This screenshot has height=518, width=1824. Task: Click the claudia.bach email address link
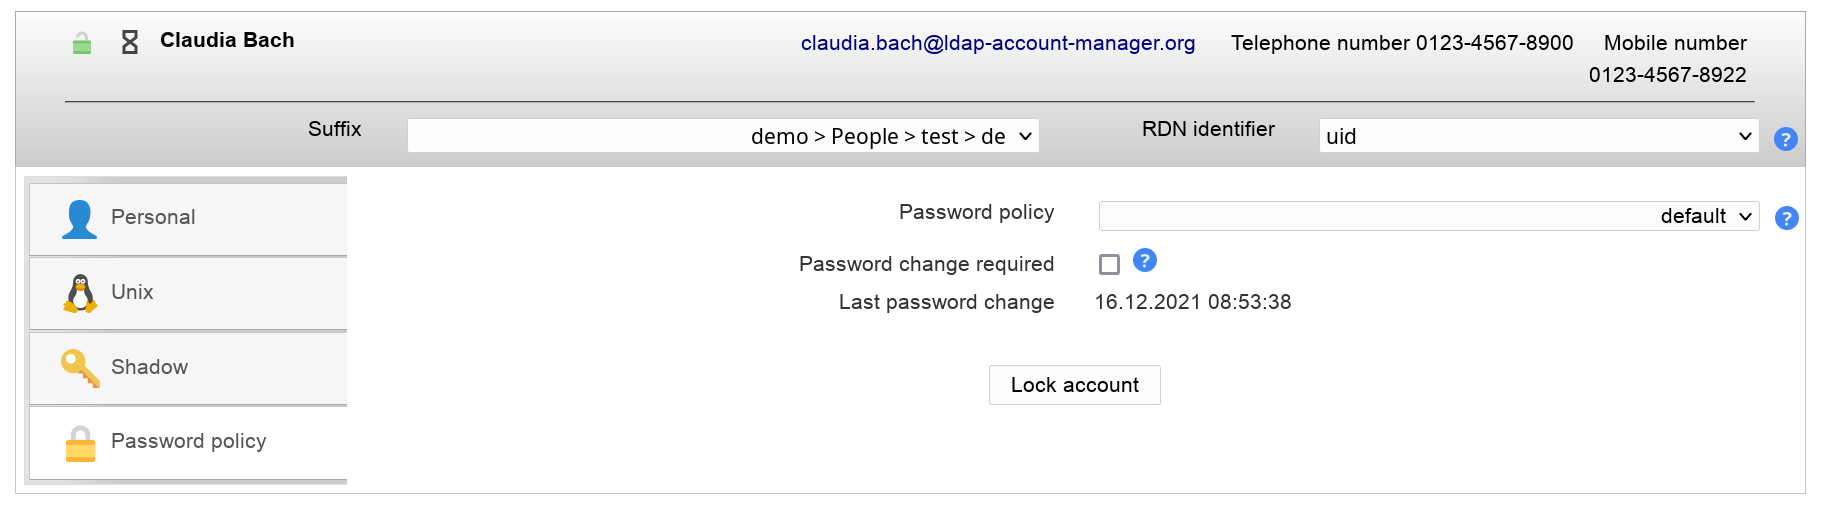(x=997, y=43)
